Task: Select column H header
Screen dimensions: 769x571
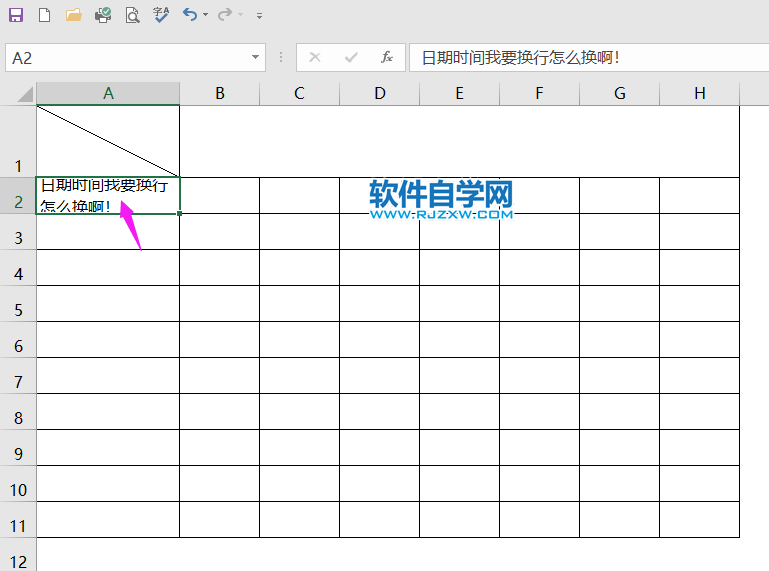Action: 699,93
